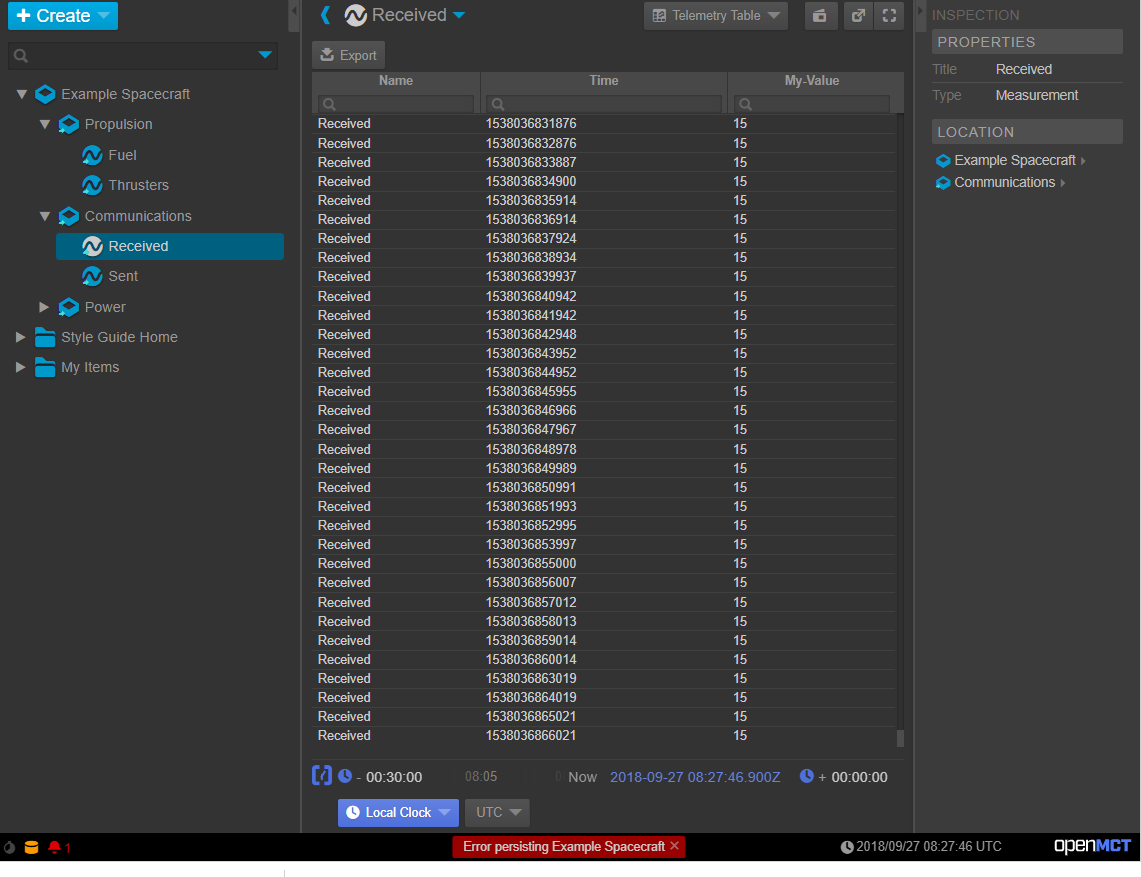Open Received in a new browser tab
The width and height of the screenshot is (1141, 877).
[x=858, y=15]
